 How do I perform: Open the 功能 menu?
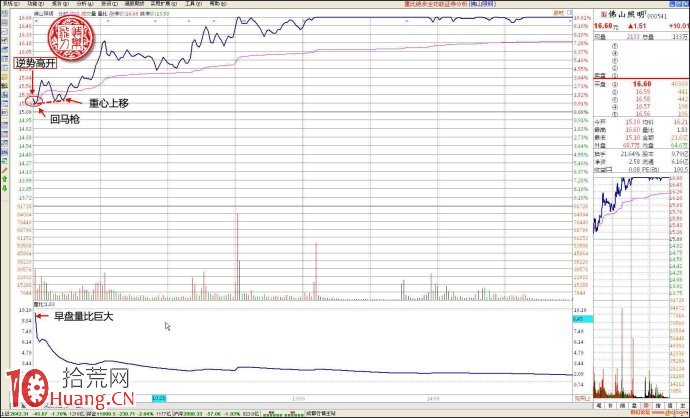(x=35, y=4)
